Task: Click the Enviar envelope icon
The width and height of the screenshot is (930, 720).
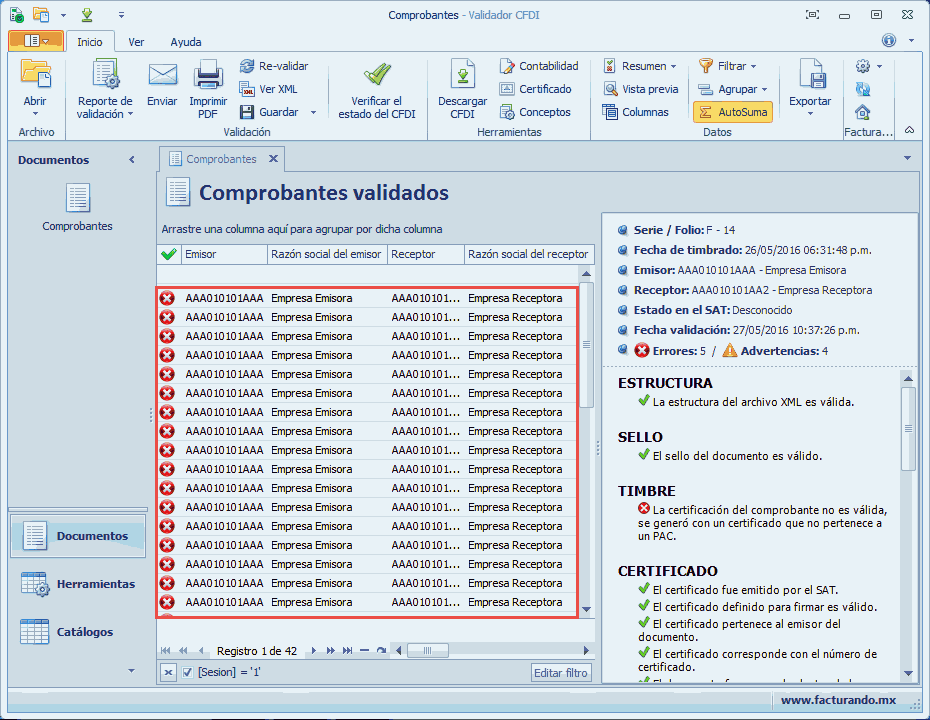Action: click(162, 74)
